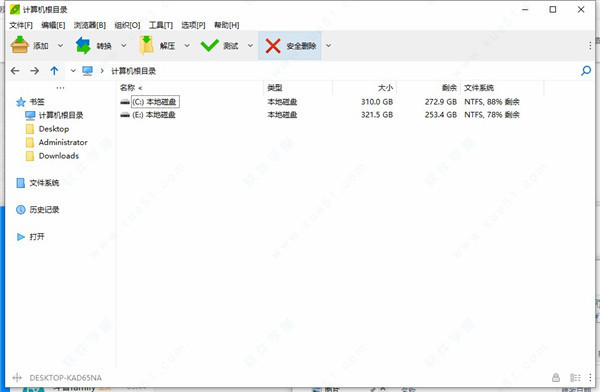
Task: Click the 310.0 GB size cell
Action: tap(377, 102)
